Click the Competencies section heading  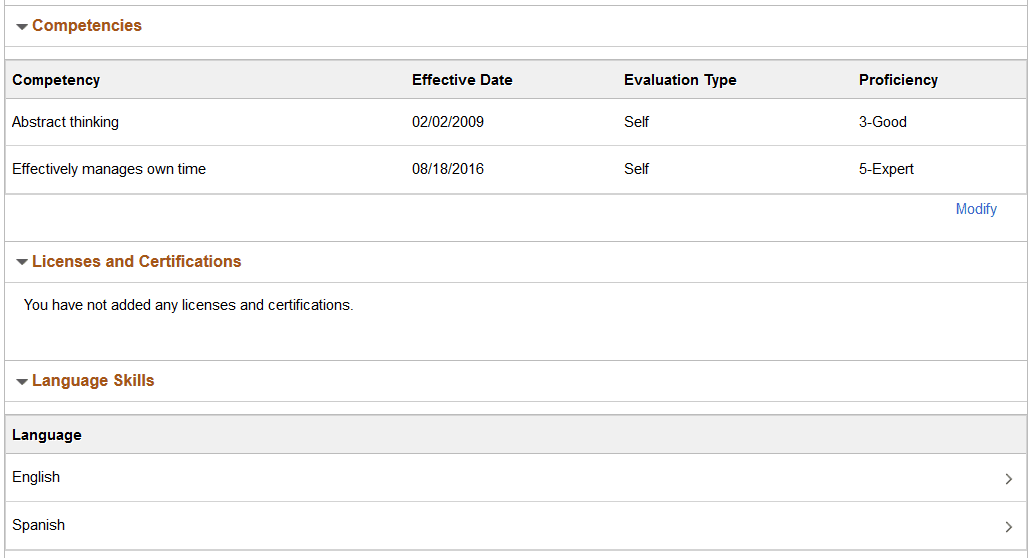pyautogui.click(x=87, y=26)
